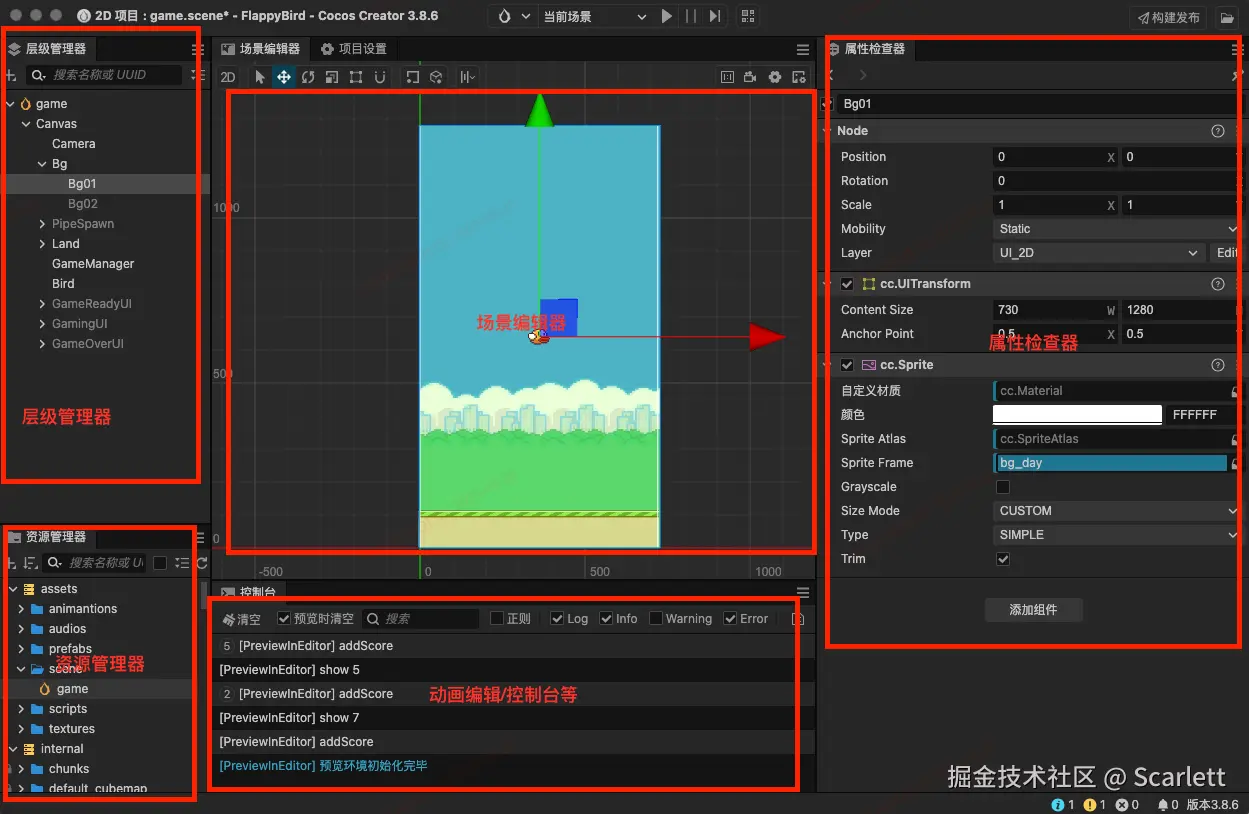The width and height of the screenshot is (1249, 814).
Task: Click the 清空 clear console button
Action: pyautogui.click(x=241, y=619)
